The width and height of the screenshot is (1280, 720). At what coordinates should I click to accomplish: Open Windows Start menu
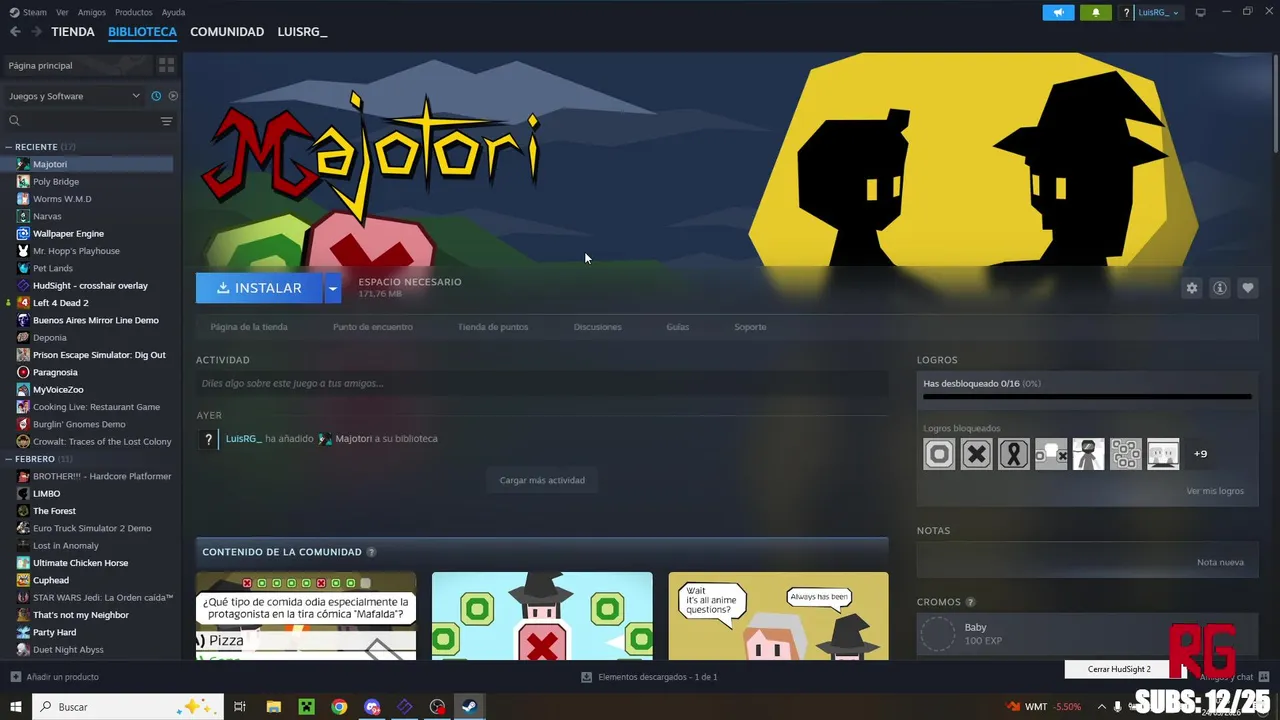15,707
